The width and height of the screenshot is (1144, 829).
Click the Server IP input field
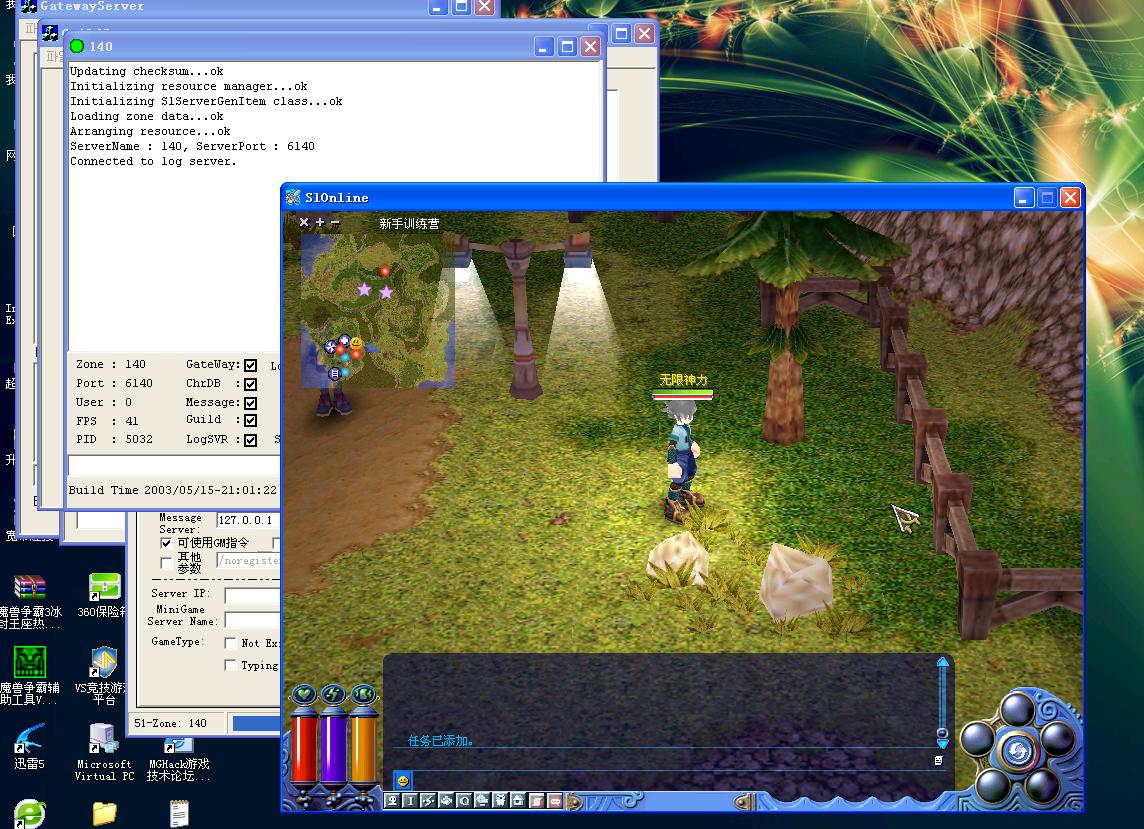[x=252, y=595]
